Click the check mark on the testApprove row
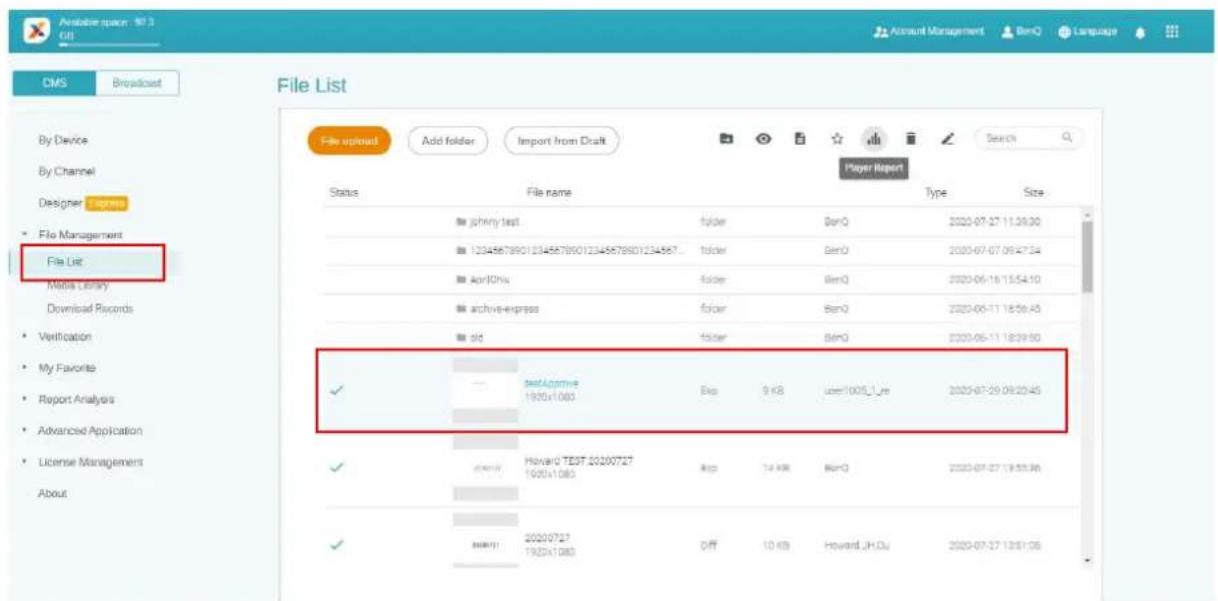 (x=338, y=390)
